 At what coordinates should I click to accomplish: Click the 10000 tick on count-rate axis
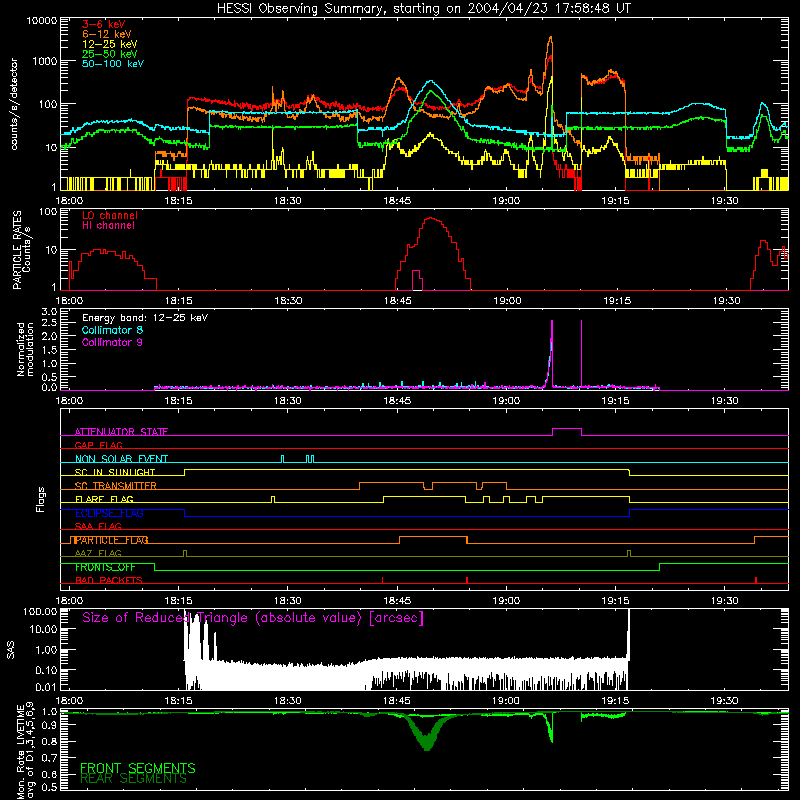click(41, 20)
